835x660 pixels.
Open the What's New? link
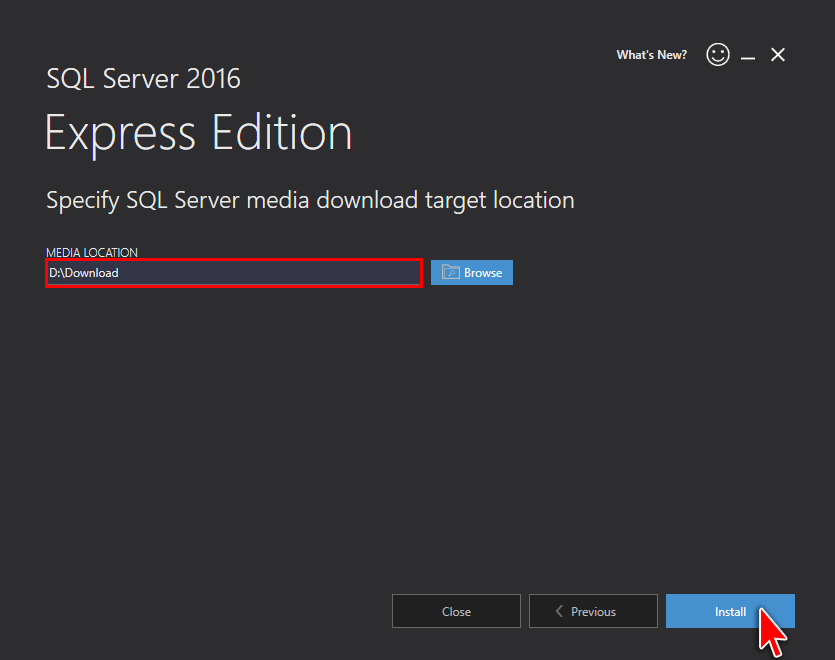(651, 55)
